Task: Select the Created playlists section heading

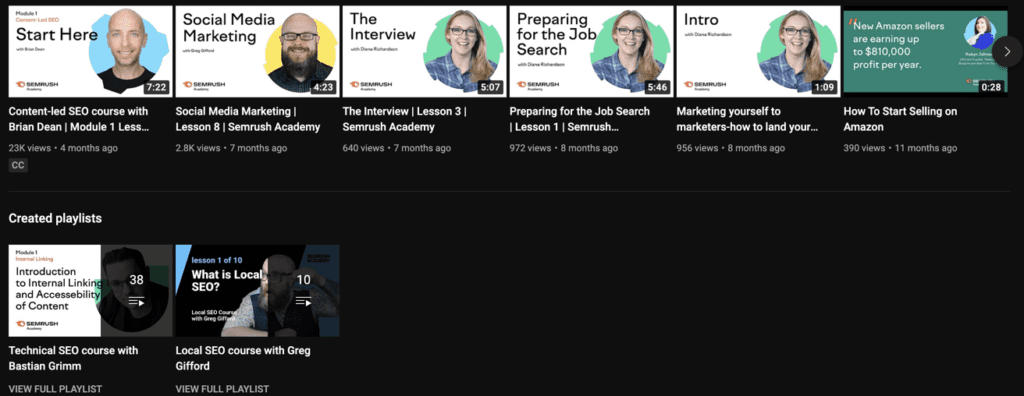Action: [x=55, y=218]
